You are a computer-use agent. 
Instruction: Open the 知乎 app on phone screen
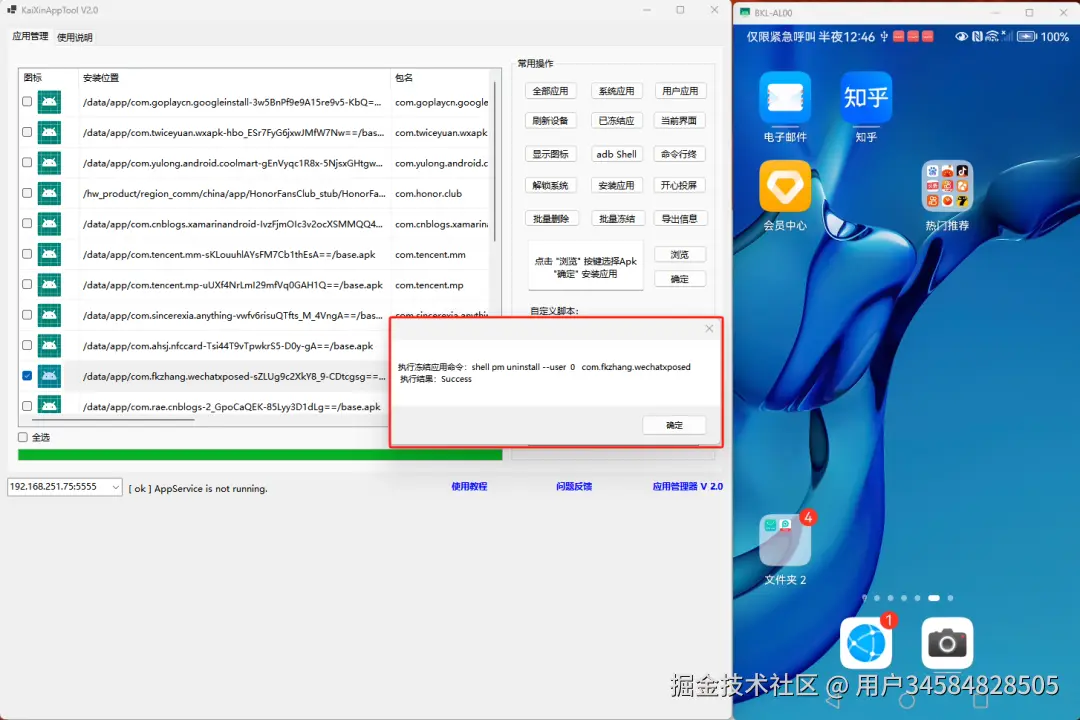pyautogui.click(x=866, y=98)
